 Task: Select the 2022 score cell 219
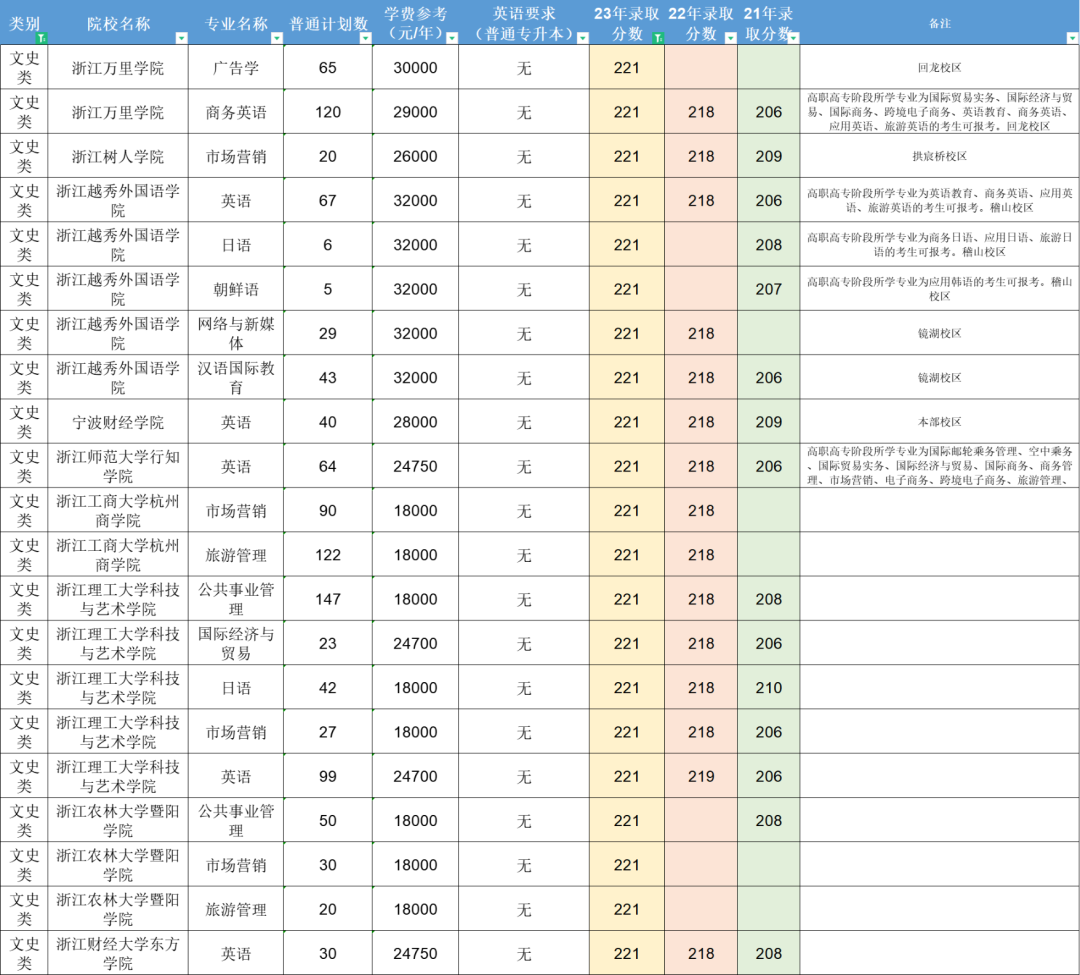[701, 776]
